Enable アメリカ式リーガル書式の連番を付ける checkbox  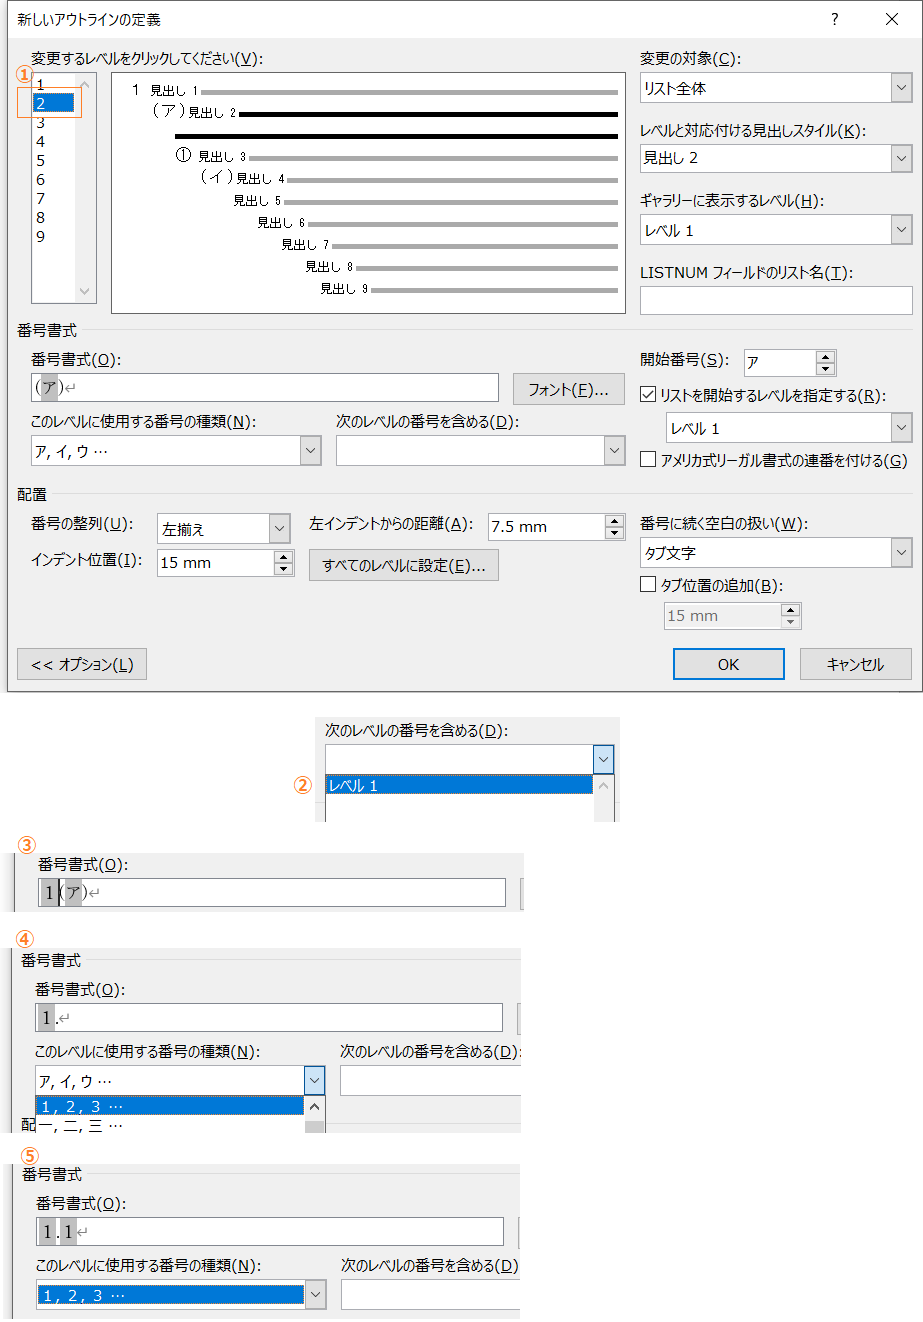[x=648, y=460]
